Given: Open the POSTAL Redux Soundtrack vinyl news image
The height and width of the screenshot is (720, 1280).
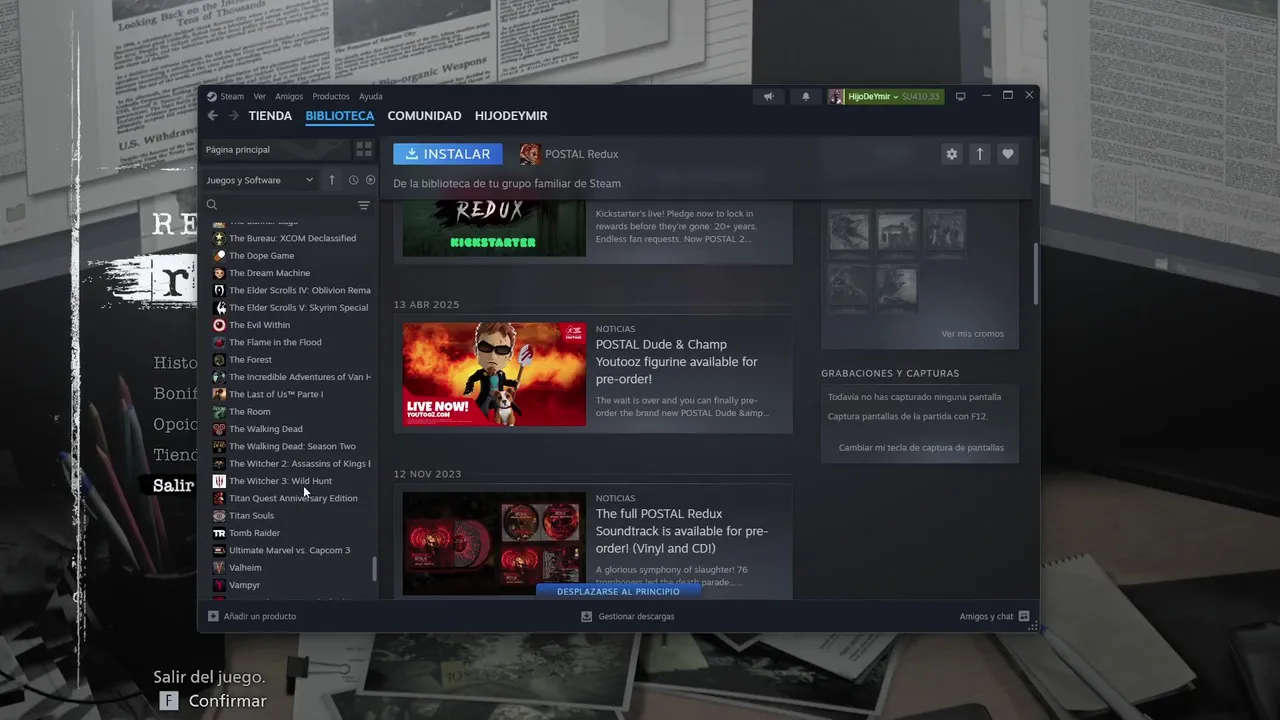Looking at the screenshot, I should [x=494, y=544].
